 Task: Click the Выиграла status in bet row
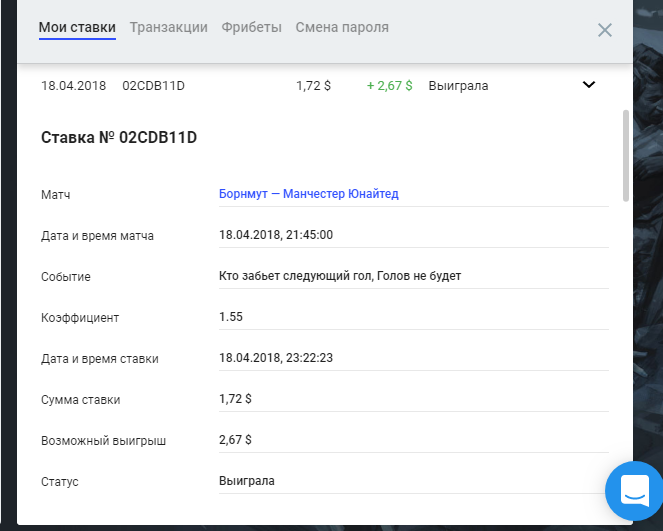coord(458,86)
